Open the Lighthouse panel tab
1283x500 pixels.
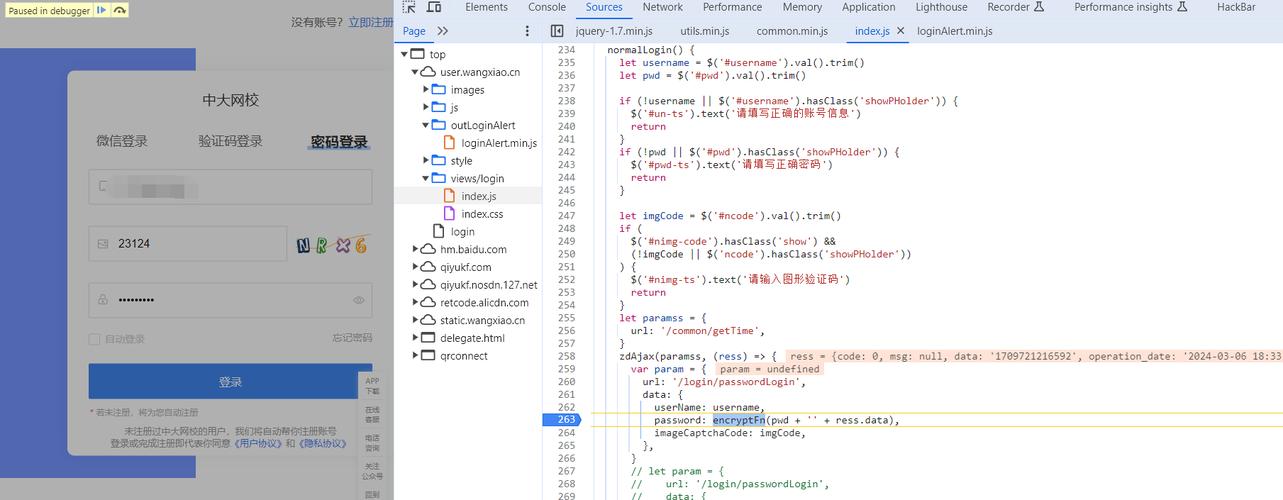click(x=941, y=7)
